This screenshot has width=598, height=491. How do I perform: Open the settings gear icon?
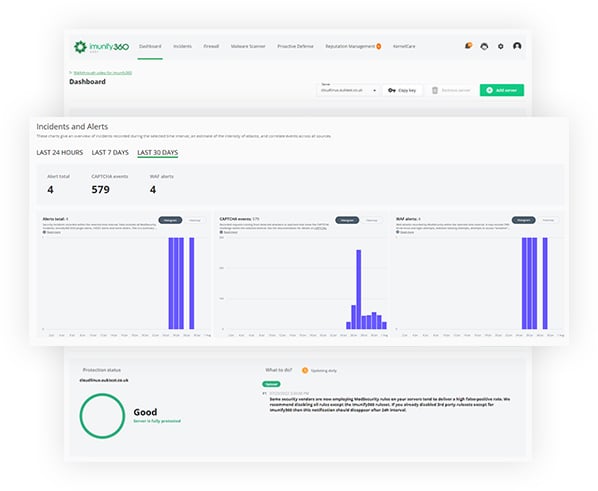[x=501, y=46]
